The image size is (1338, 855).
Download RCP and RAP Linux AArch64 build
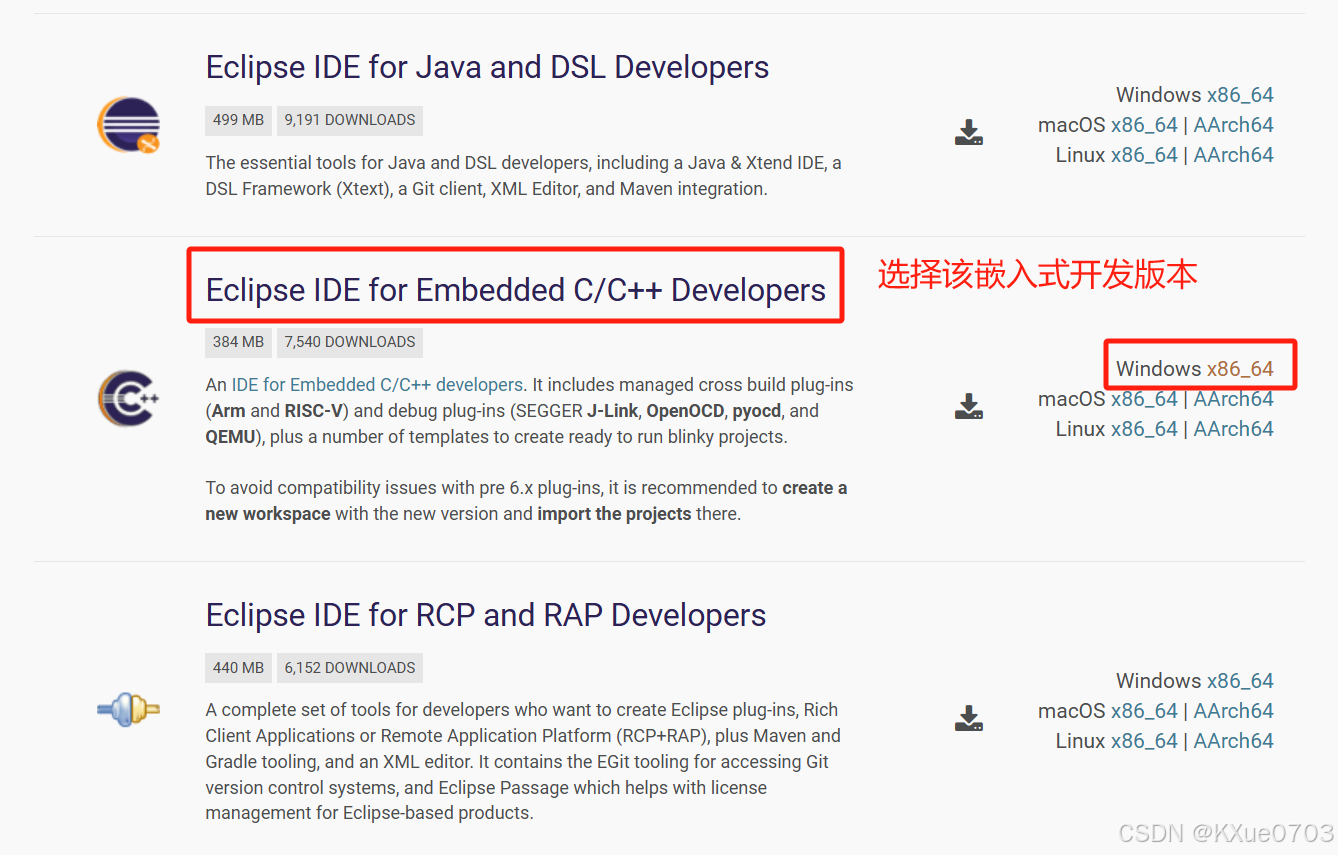point(1234,741)
